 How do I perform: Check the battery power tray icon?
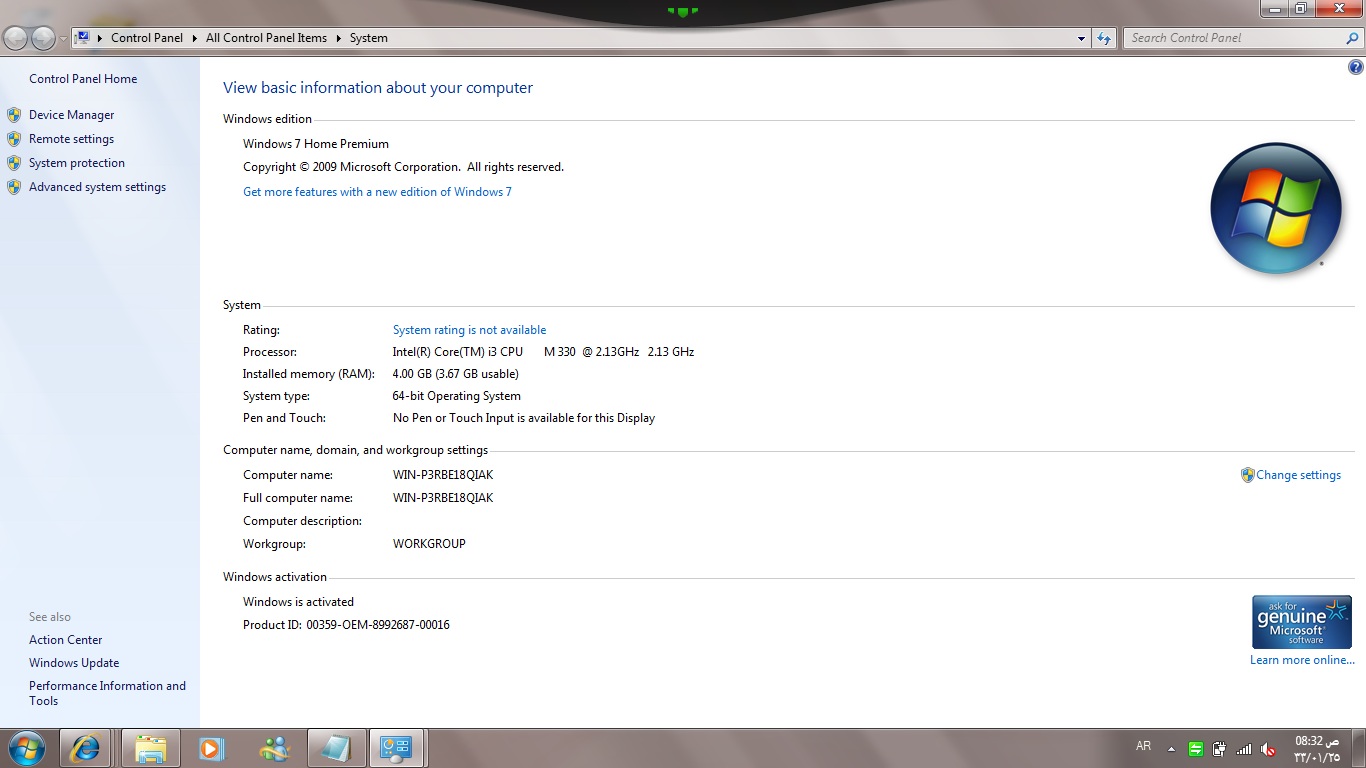pos(1220,749)
